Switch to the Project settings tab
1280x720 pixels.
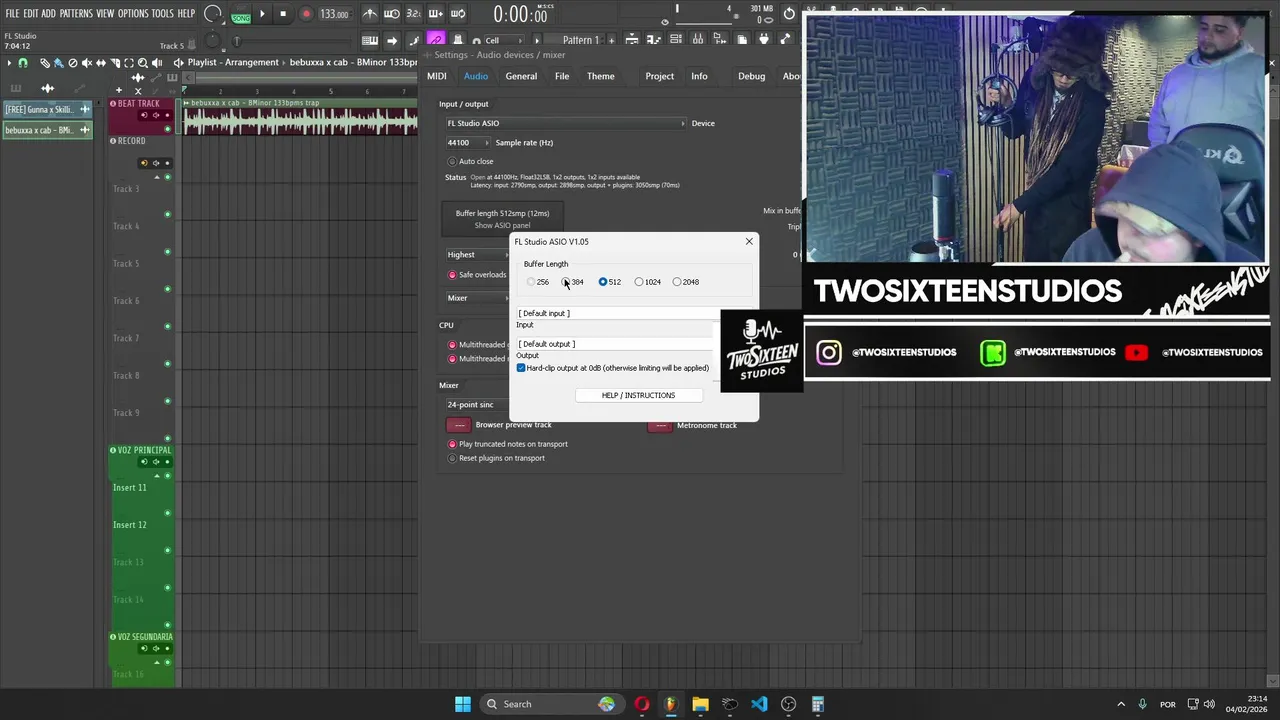pyautogui.click(x=659, y=76)
